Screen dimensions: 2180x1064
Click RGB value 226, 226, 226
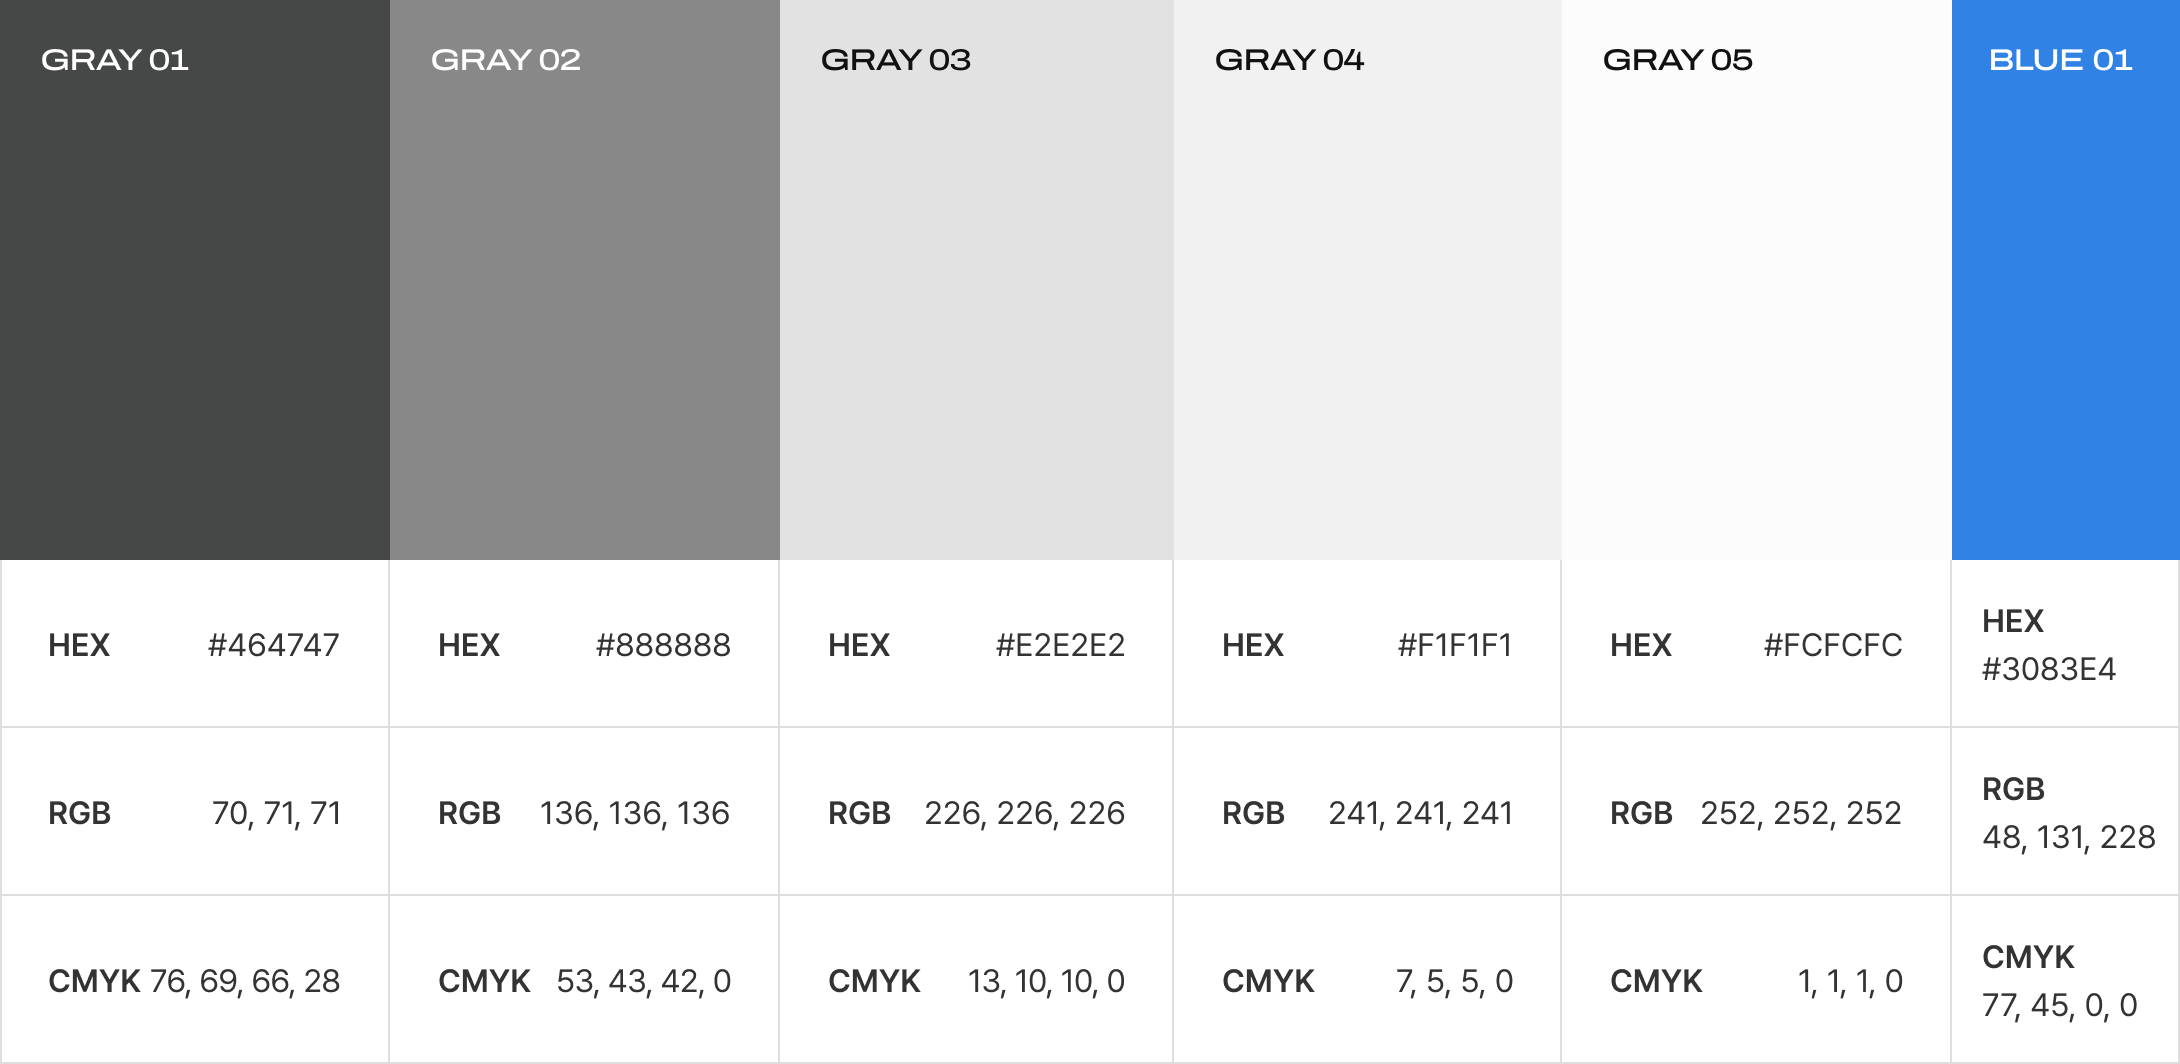coord(1025,813)
